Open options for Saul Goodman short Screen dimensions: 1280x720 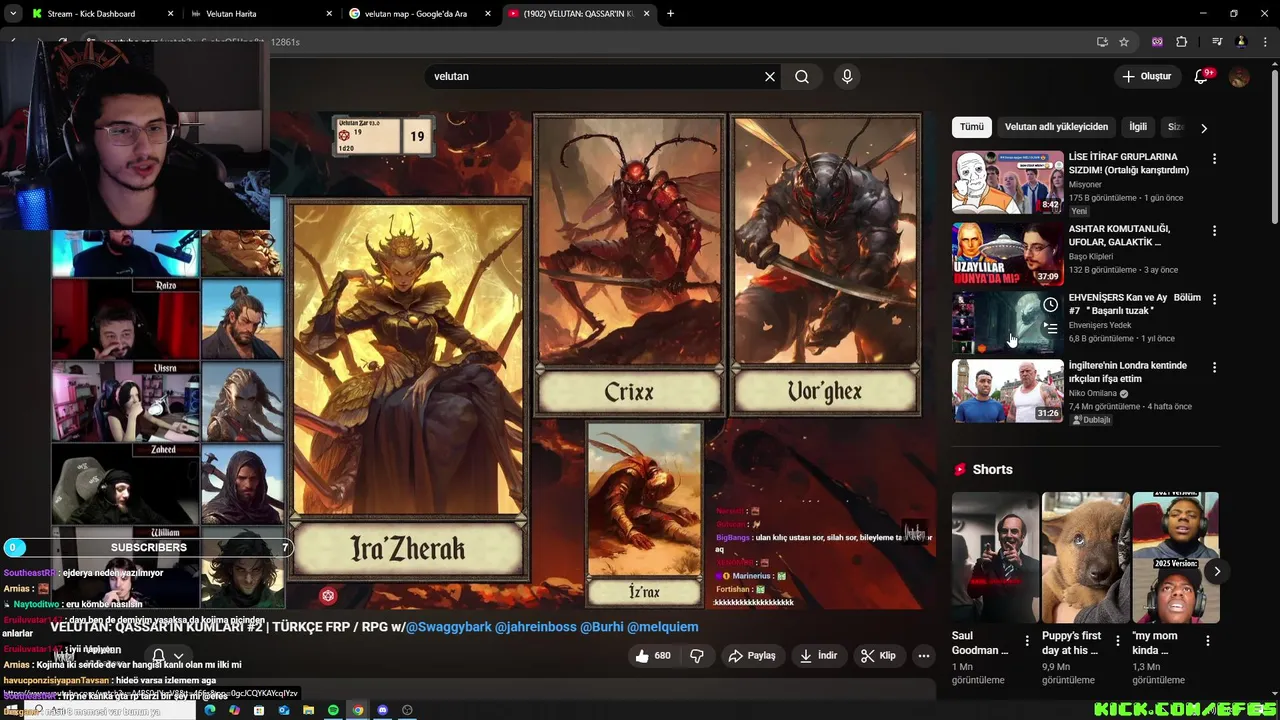[1027, 641]
